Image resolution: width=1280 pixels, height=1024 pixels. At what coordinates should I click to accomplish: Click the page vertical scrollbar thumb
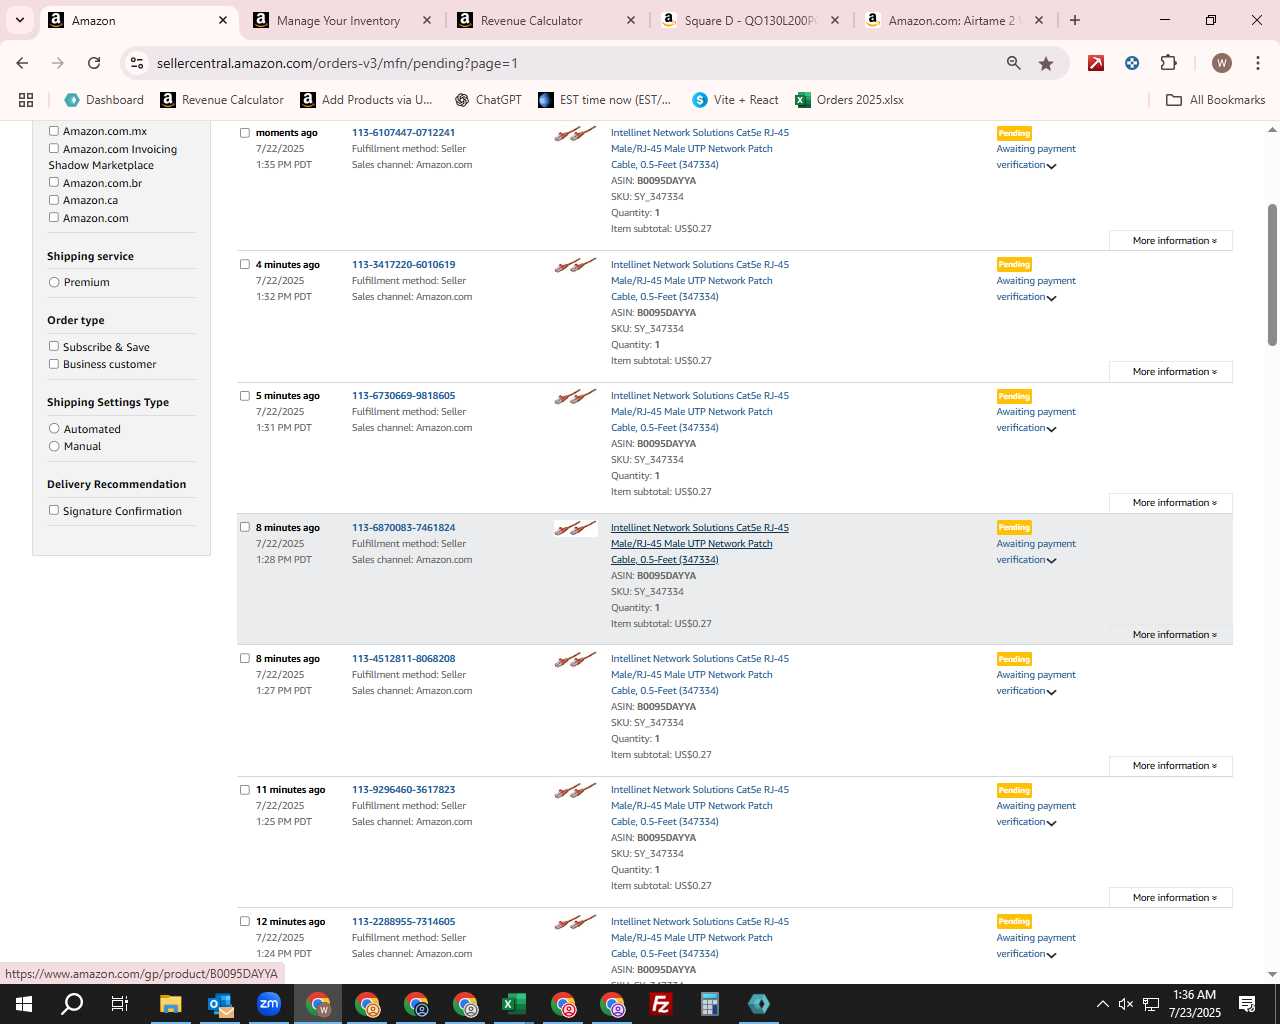(x=1272, y=275)
